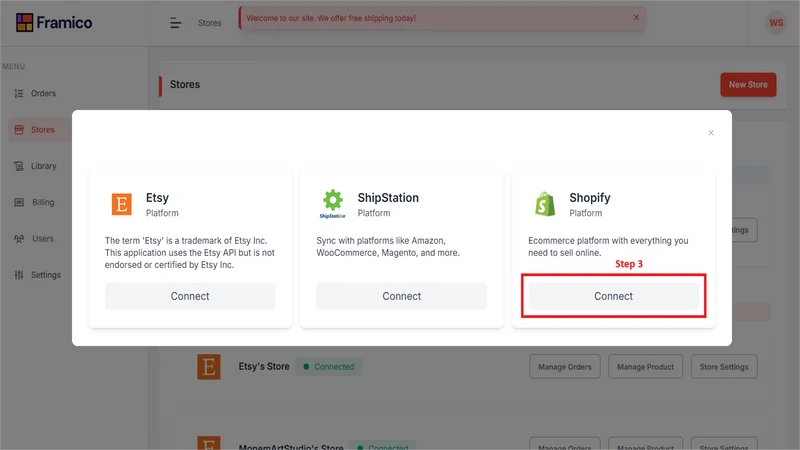Click the ShipStation sync description text
The image size is (800, 450).
(x=388, y=246)
